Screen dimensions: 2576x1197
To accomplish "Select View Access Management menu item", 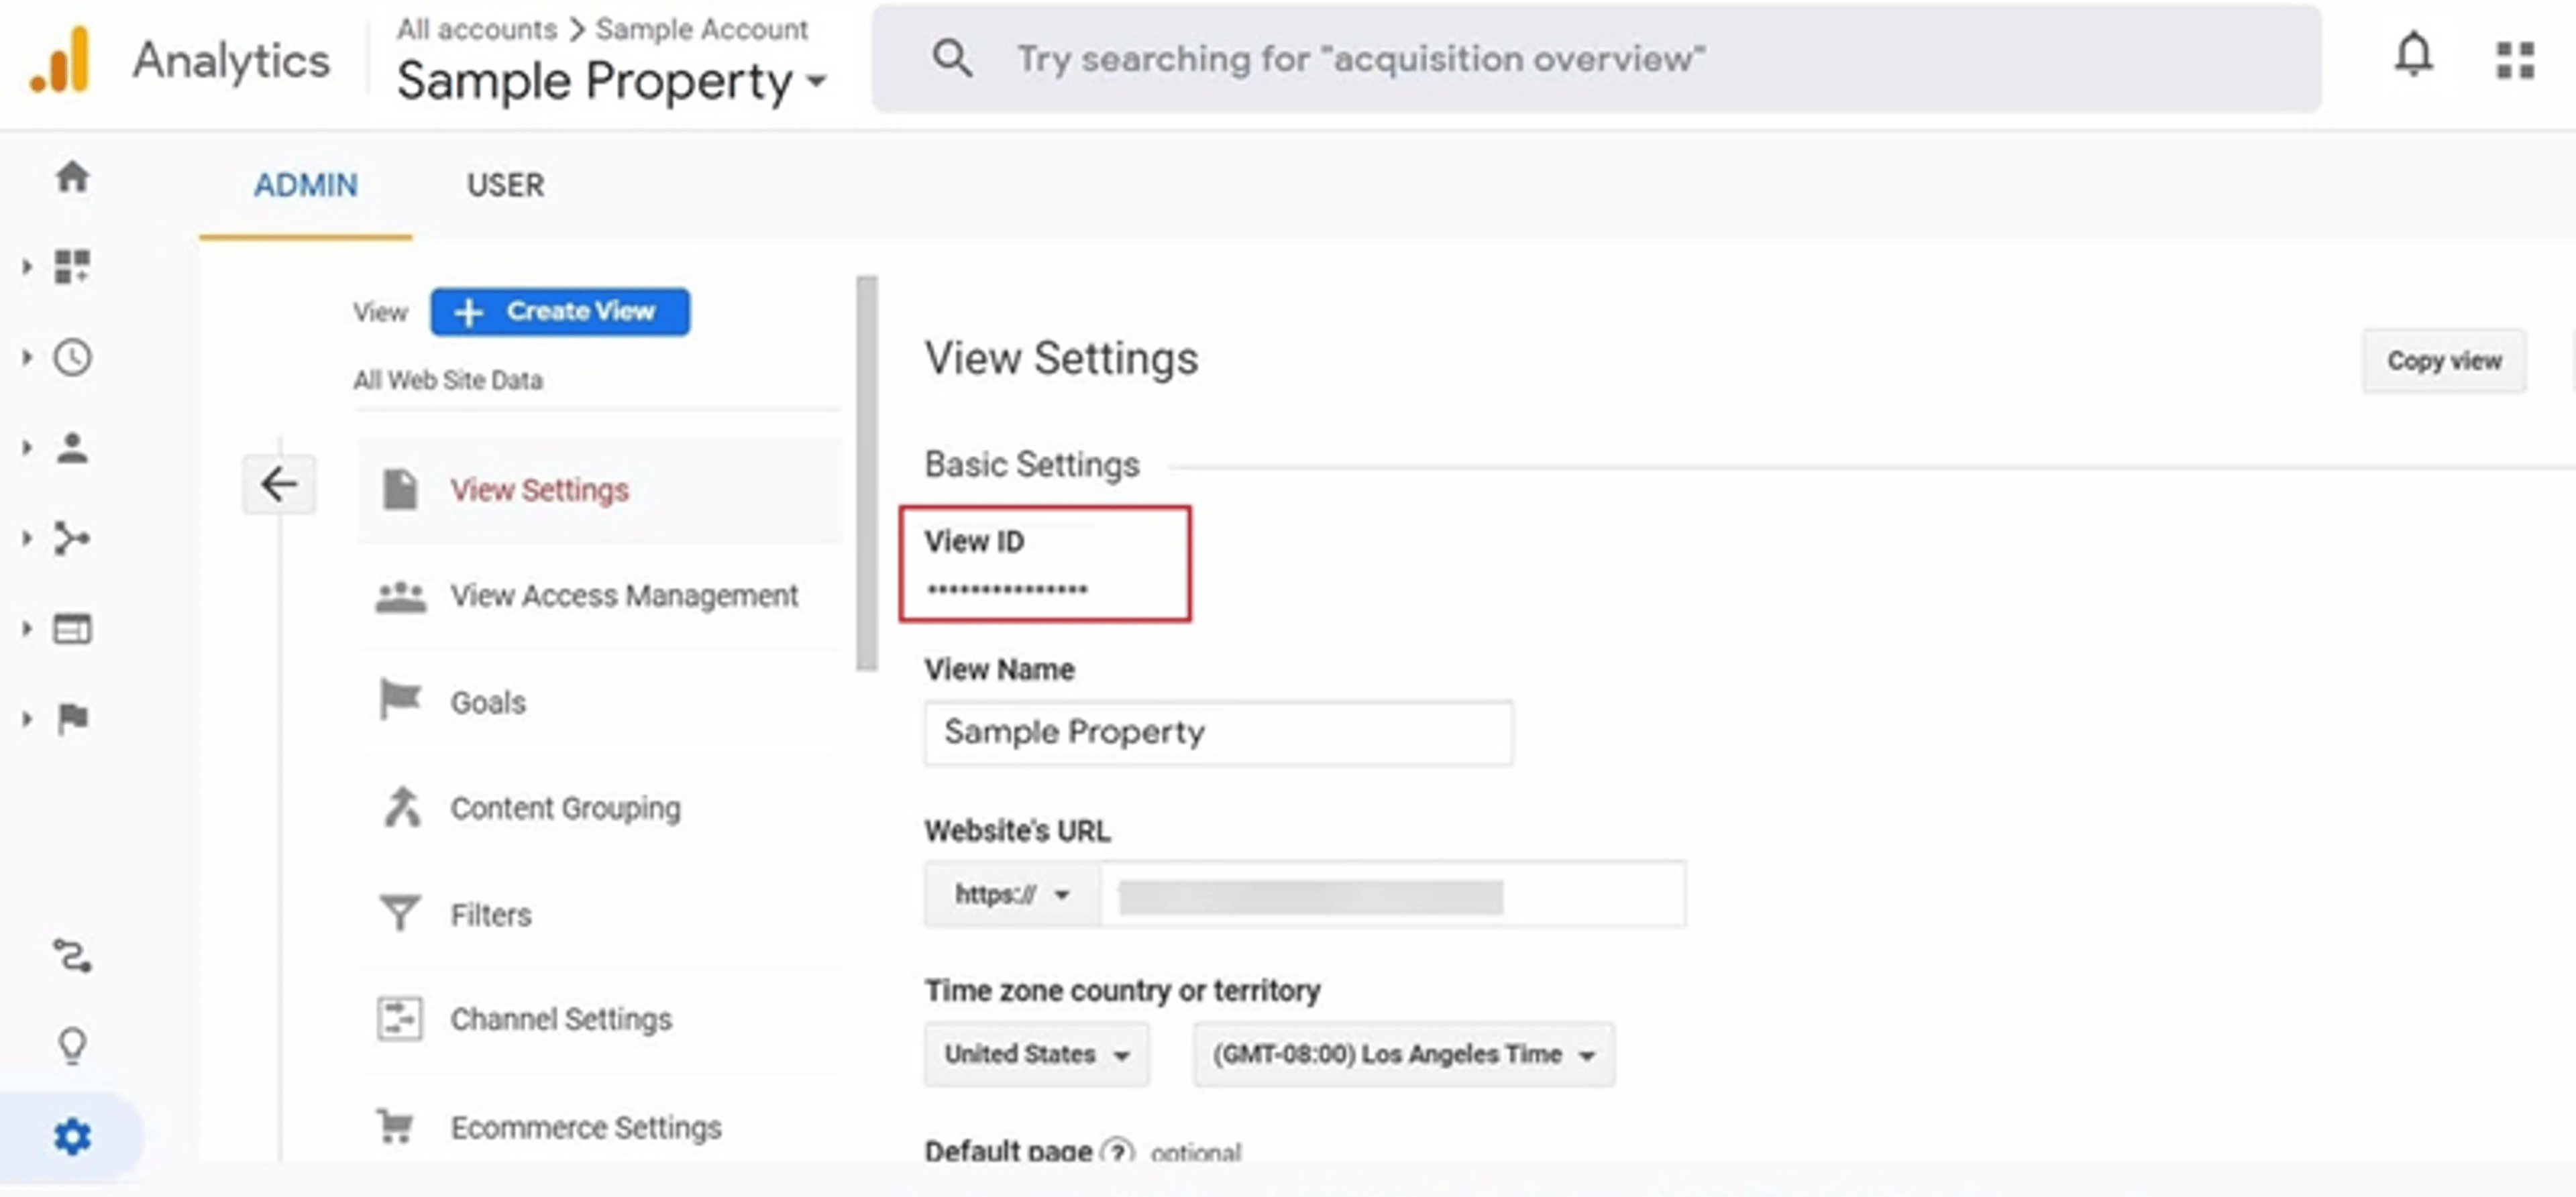I will 600,596.
